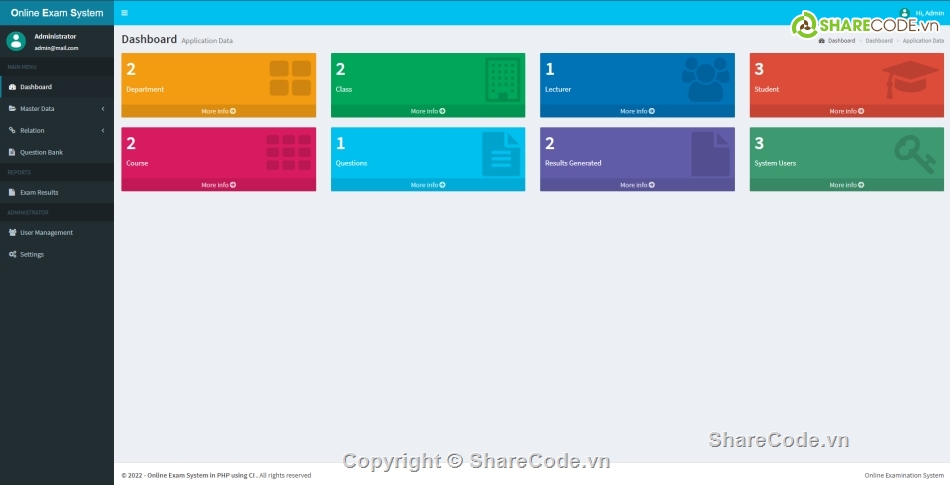Click the Department card grid icon
This screenshot has width=950, height=485.
click(x=290, y=78)
